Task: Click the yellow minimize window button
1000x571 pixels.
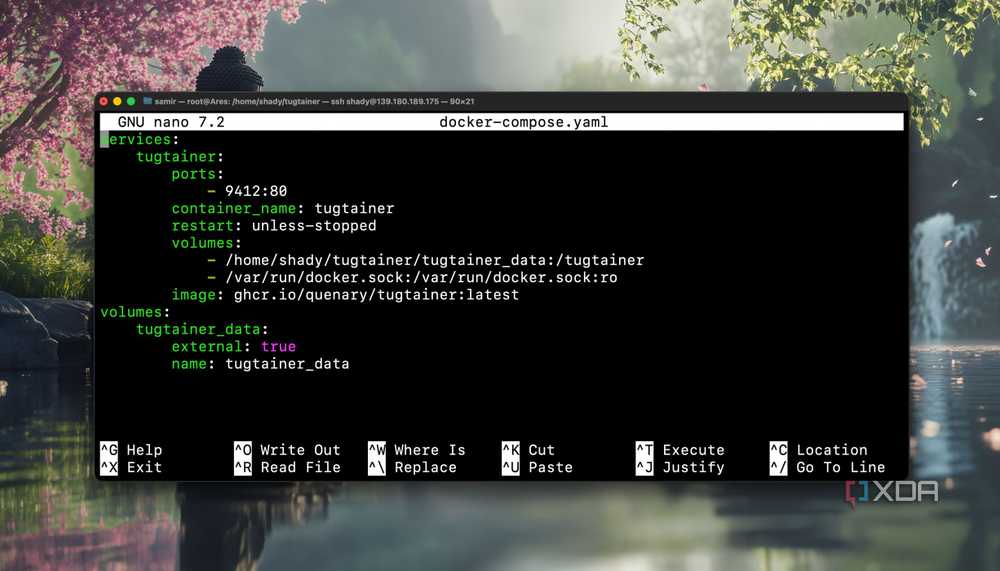Action: (x=117, y=101)
